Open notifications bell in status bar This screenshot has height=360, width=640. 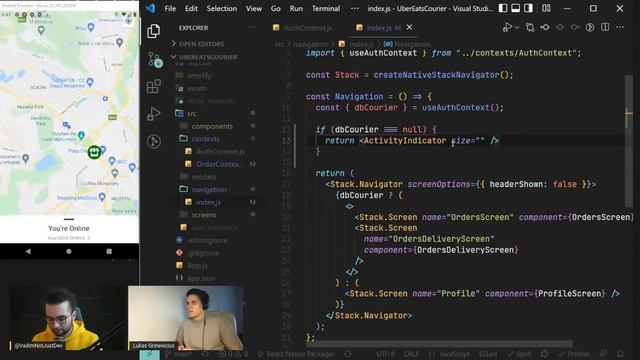click(x=620, y=354)
